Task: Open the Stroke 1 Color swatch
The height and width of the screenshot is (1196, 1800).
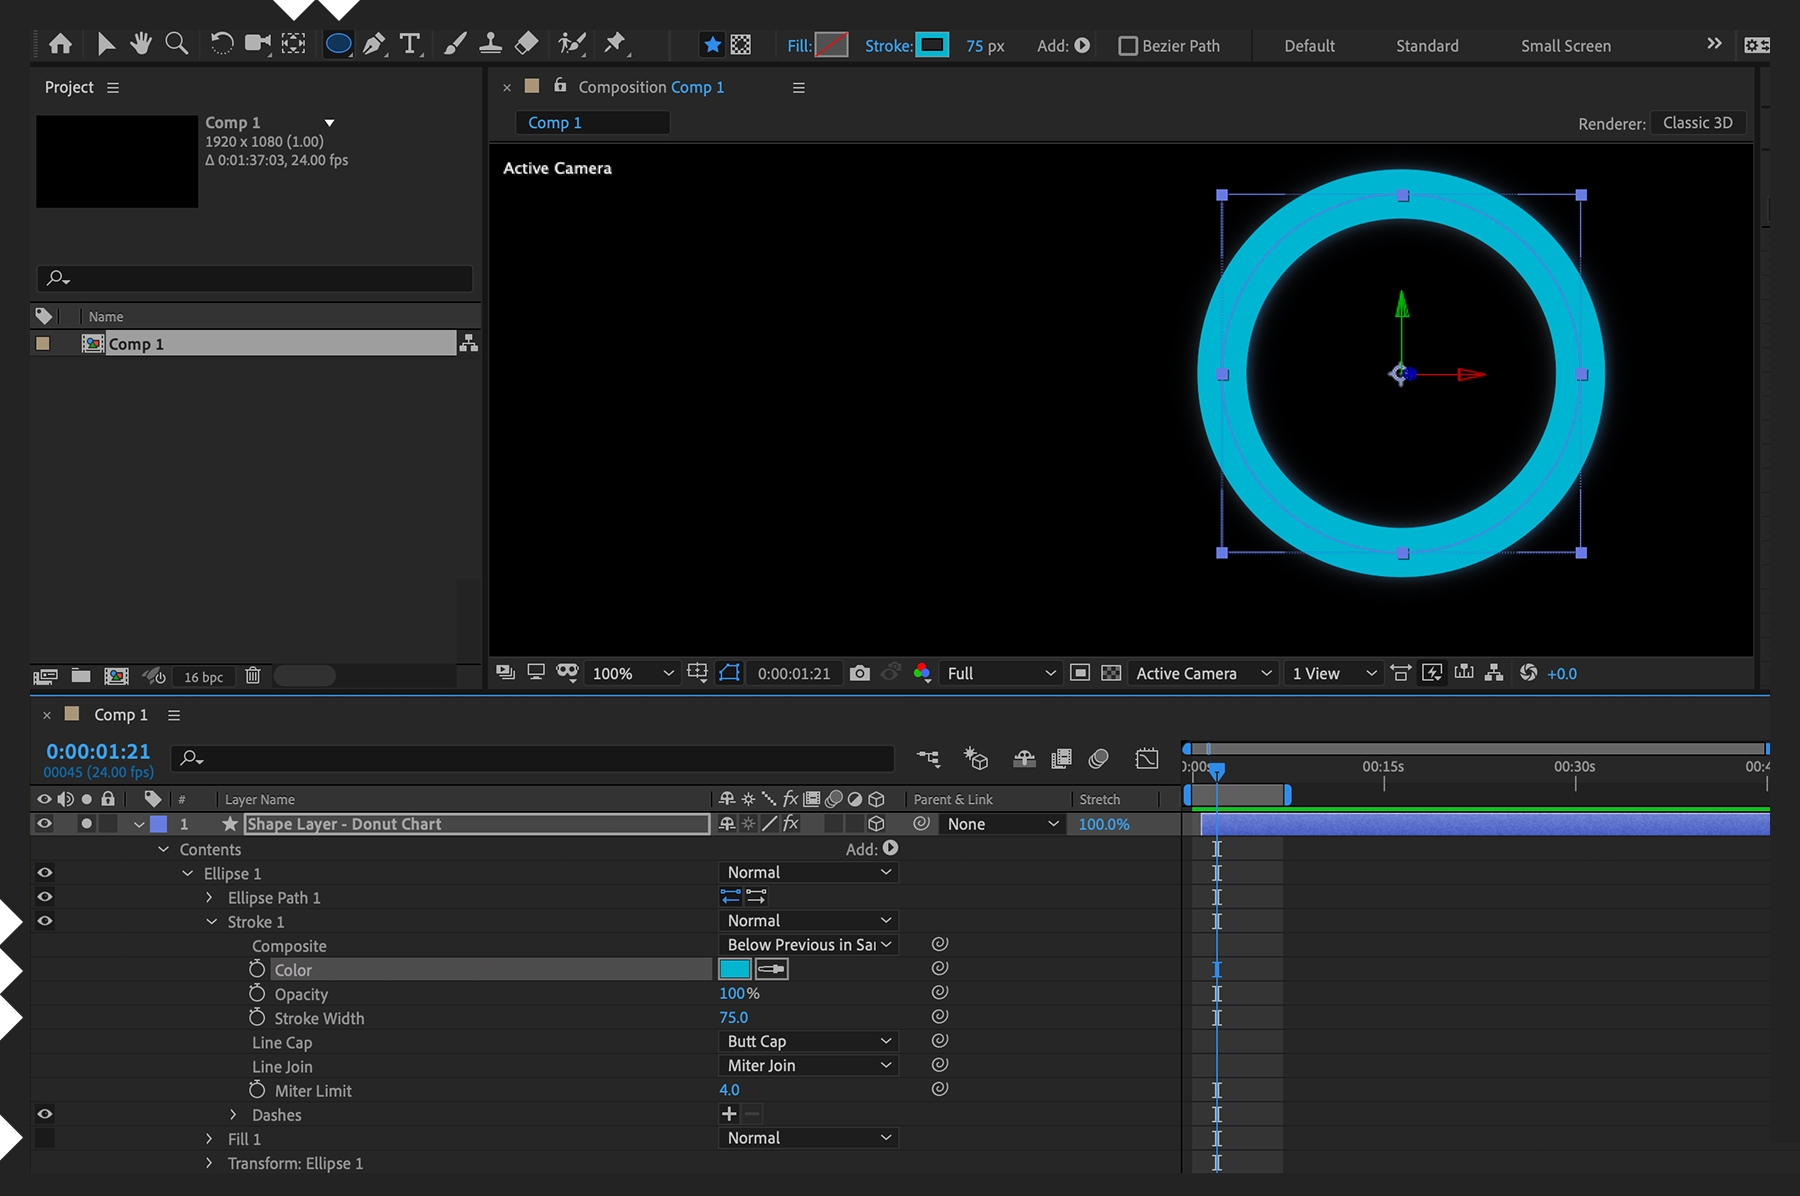Action: pos(734,969)
